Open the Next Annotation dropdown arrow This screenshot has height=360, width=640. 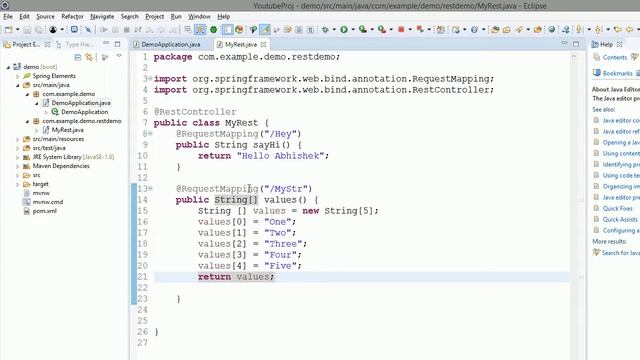pos(589,29)
